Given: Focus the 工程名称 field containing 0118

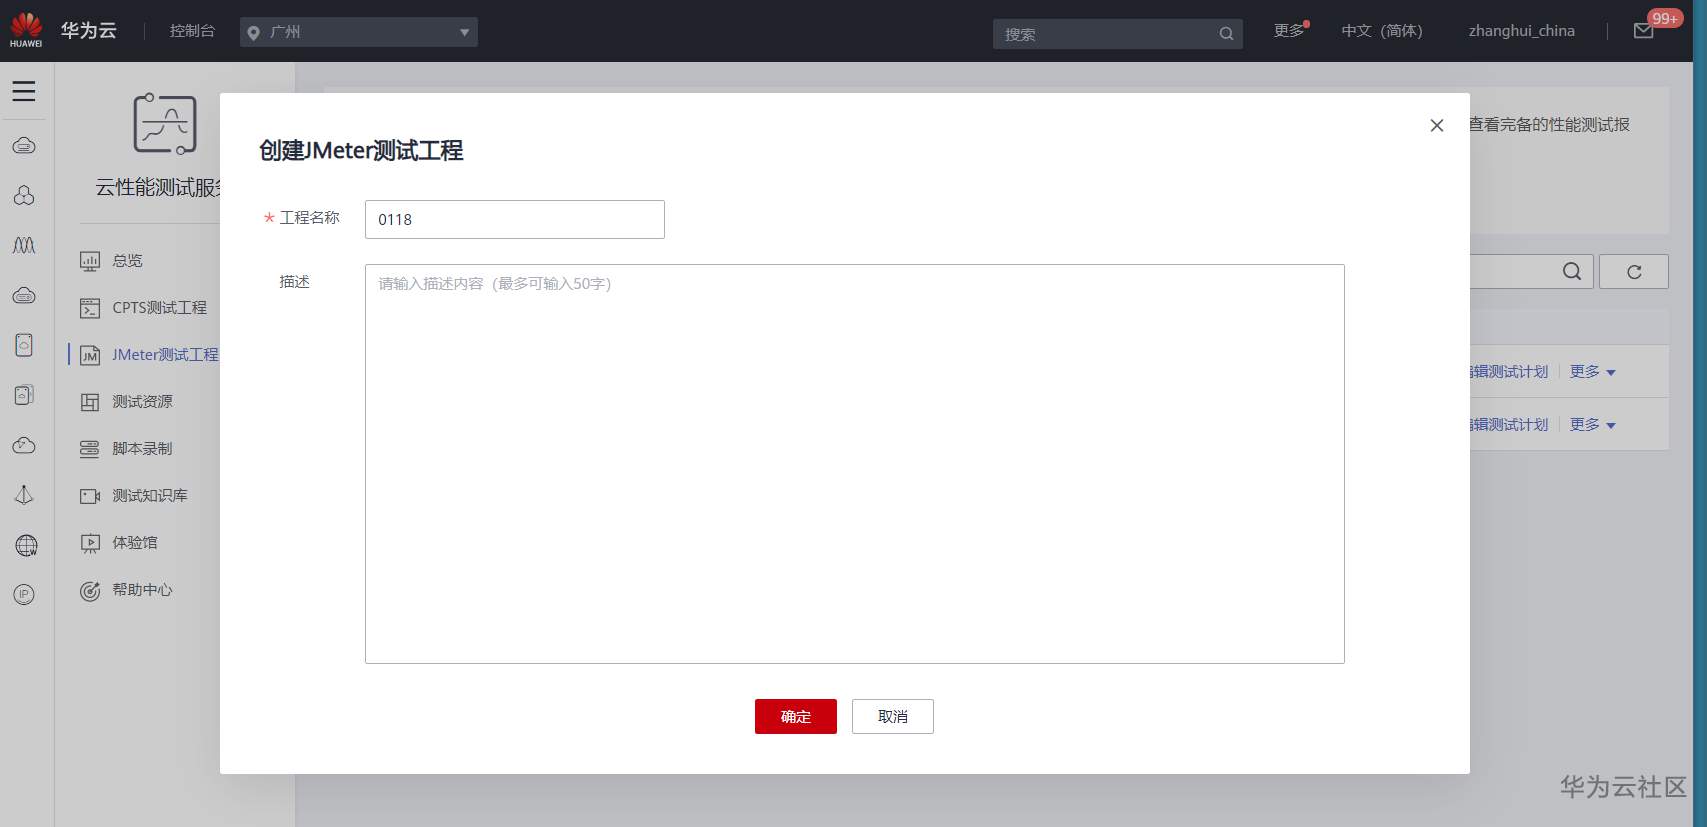Looking at the screenshot, I should point(515,219).
